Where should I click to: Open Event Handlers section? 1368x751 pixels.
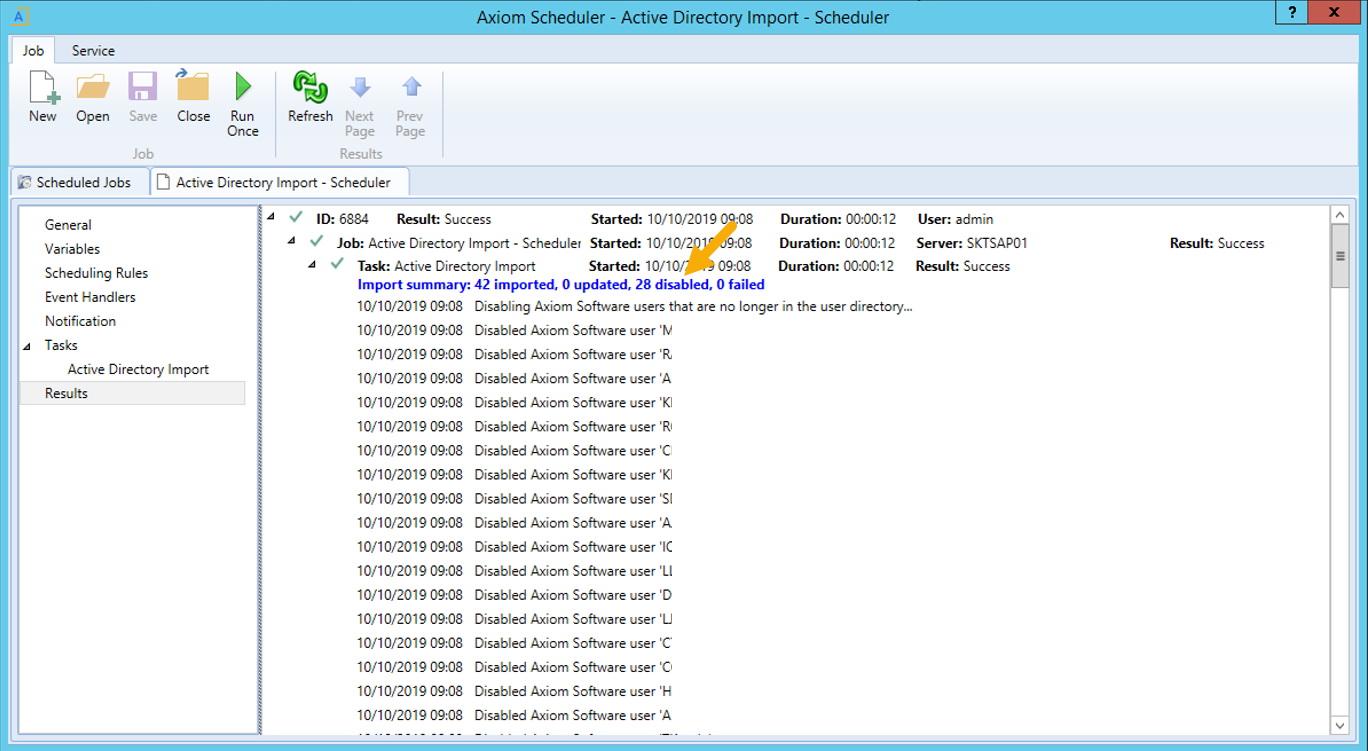click(90, 297)
